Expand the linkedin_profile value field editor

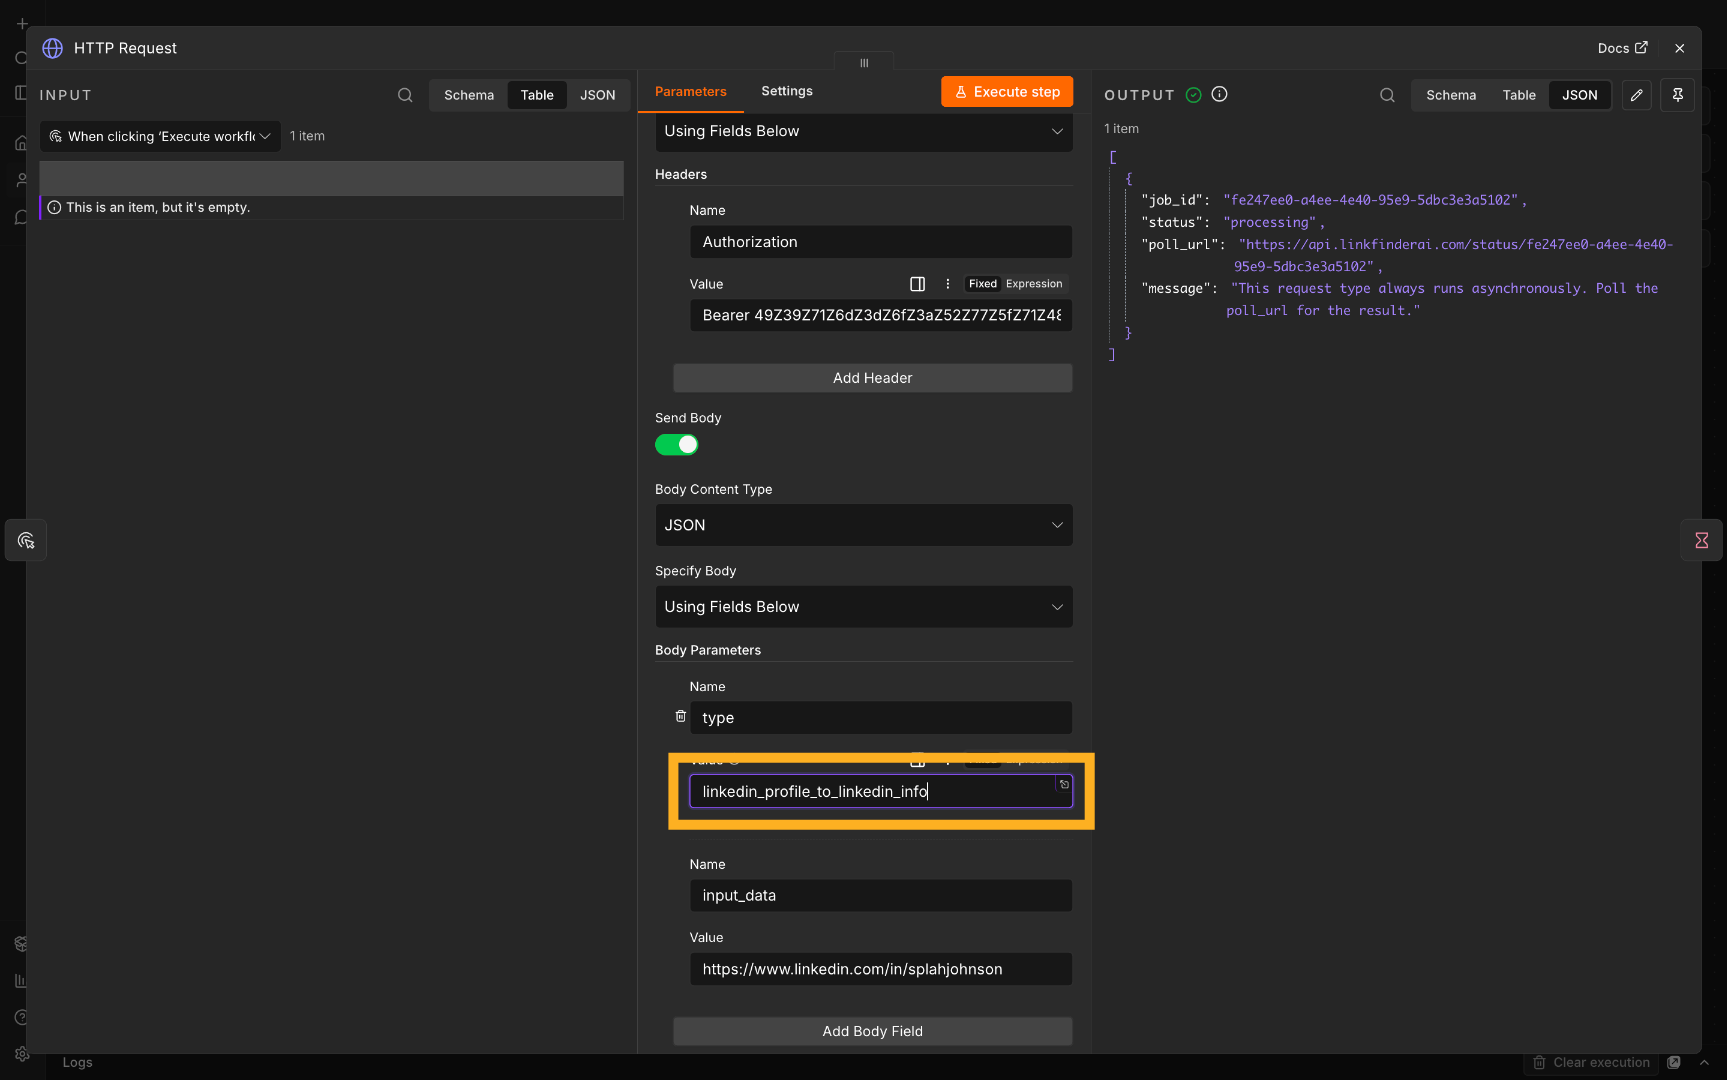point(1064,785)
